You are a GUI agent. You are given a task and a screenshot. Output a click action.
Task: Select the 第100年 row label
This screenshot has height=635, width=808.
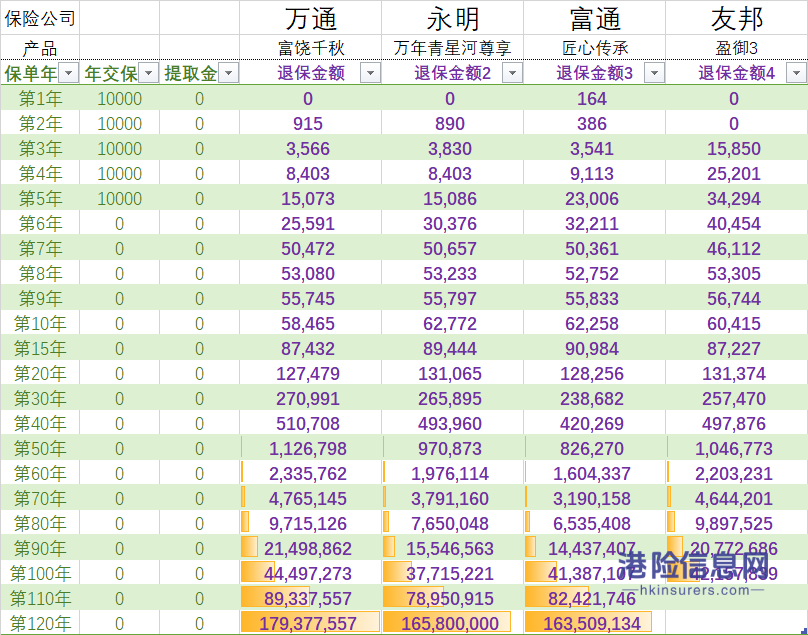(40, 574)
